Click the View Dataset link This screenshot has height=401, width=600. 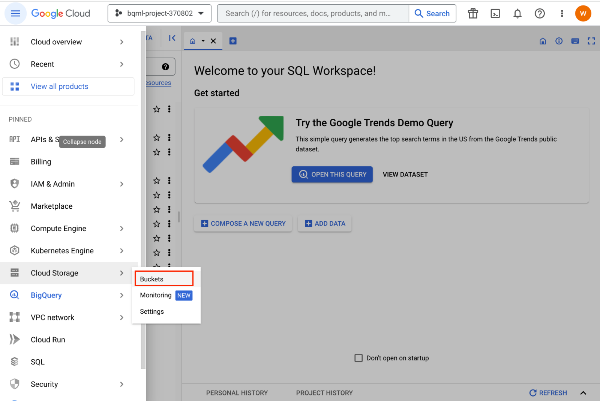click(x=405, y=174)
